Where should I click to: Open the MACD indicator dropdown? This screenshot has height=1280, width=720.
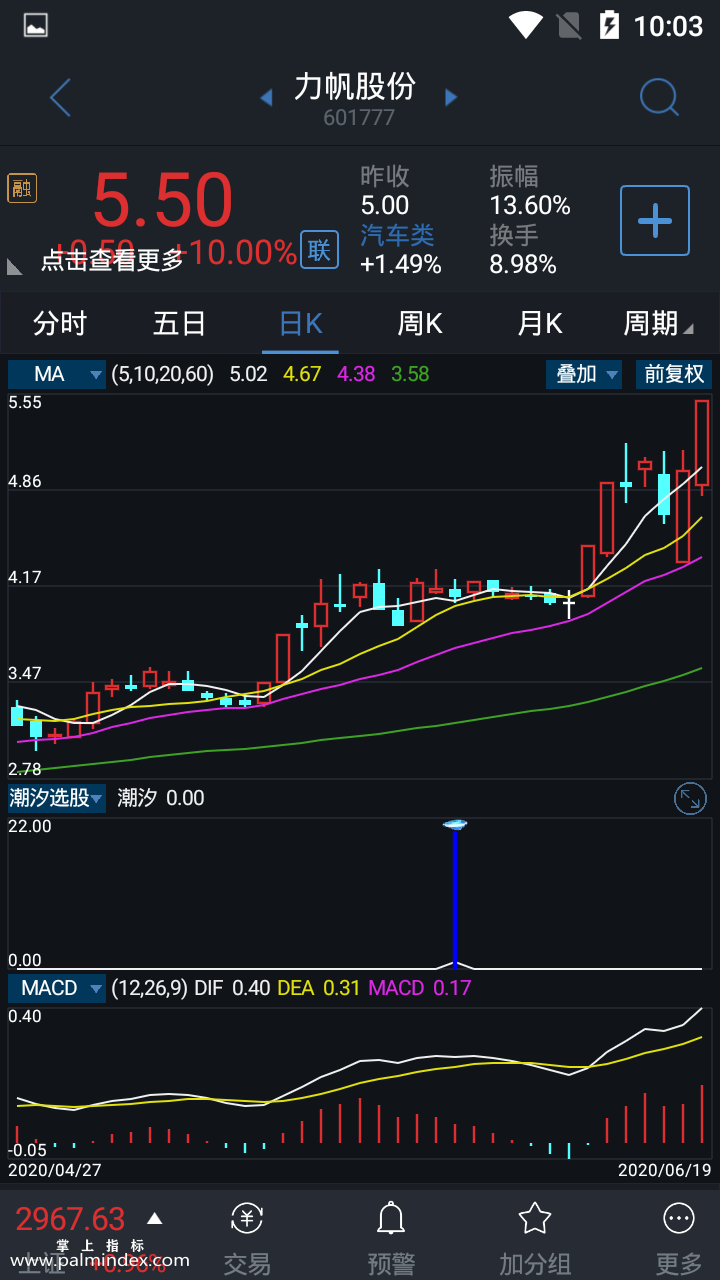pyautogui.click(x=57, y=988)
